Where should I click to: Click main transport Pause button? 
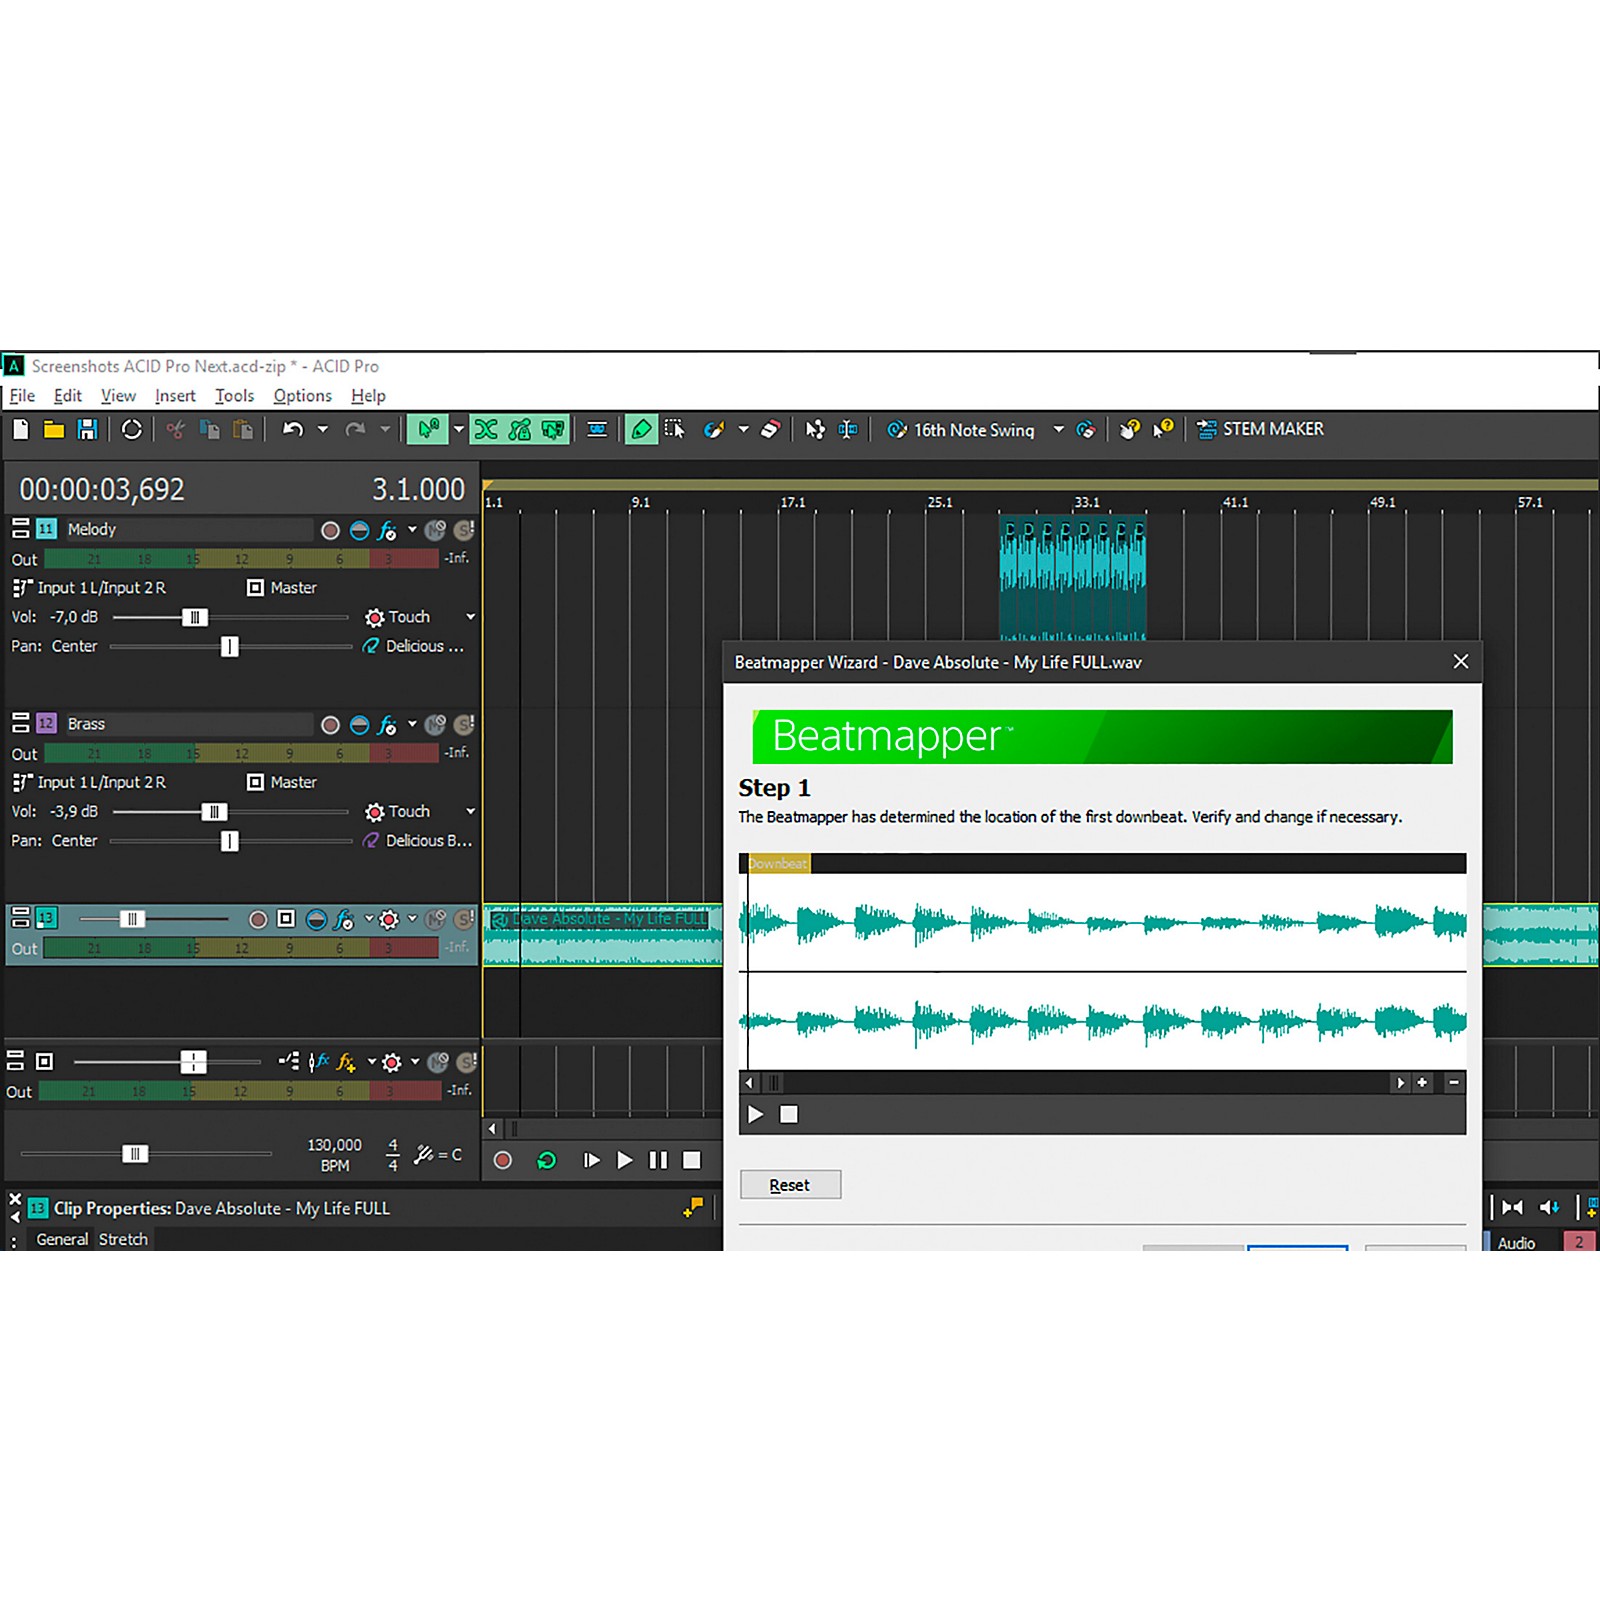tap(658, 1160)
